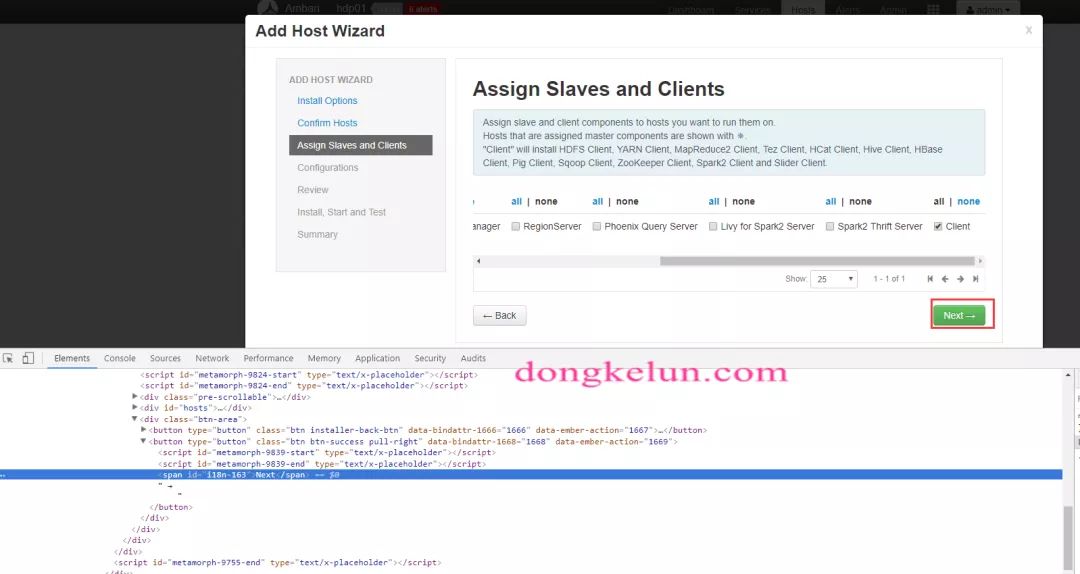Select the script metamorph-9824-start row

pos(309,375)
